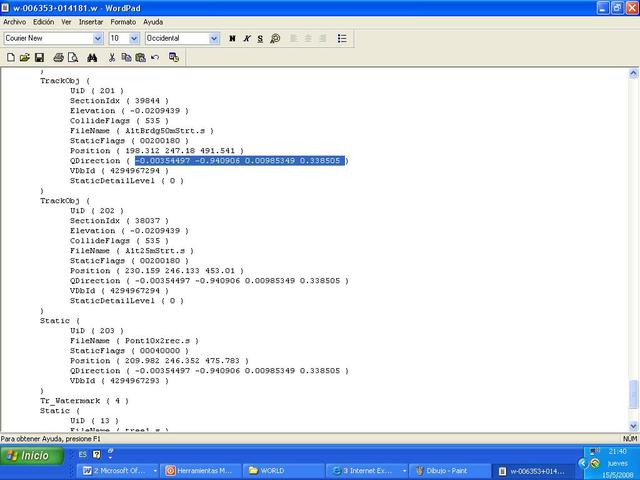Save the document with floppy disk icon

tap(38, 57)
